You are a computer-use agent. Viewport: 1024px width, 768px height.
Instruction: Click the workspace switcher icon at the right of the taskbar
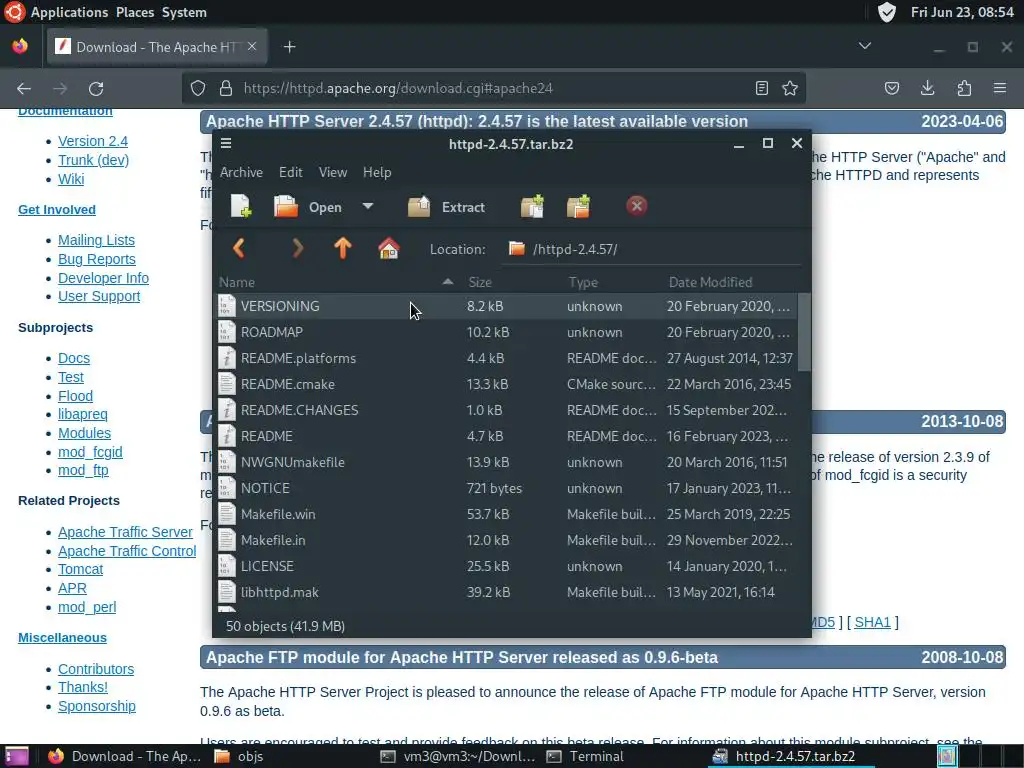tap(946, 756)
